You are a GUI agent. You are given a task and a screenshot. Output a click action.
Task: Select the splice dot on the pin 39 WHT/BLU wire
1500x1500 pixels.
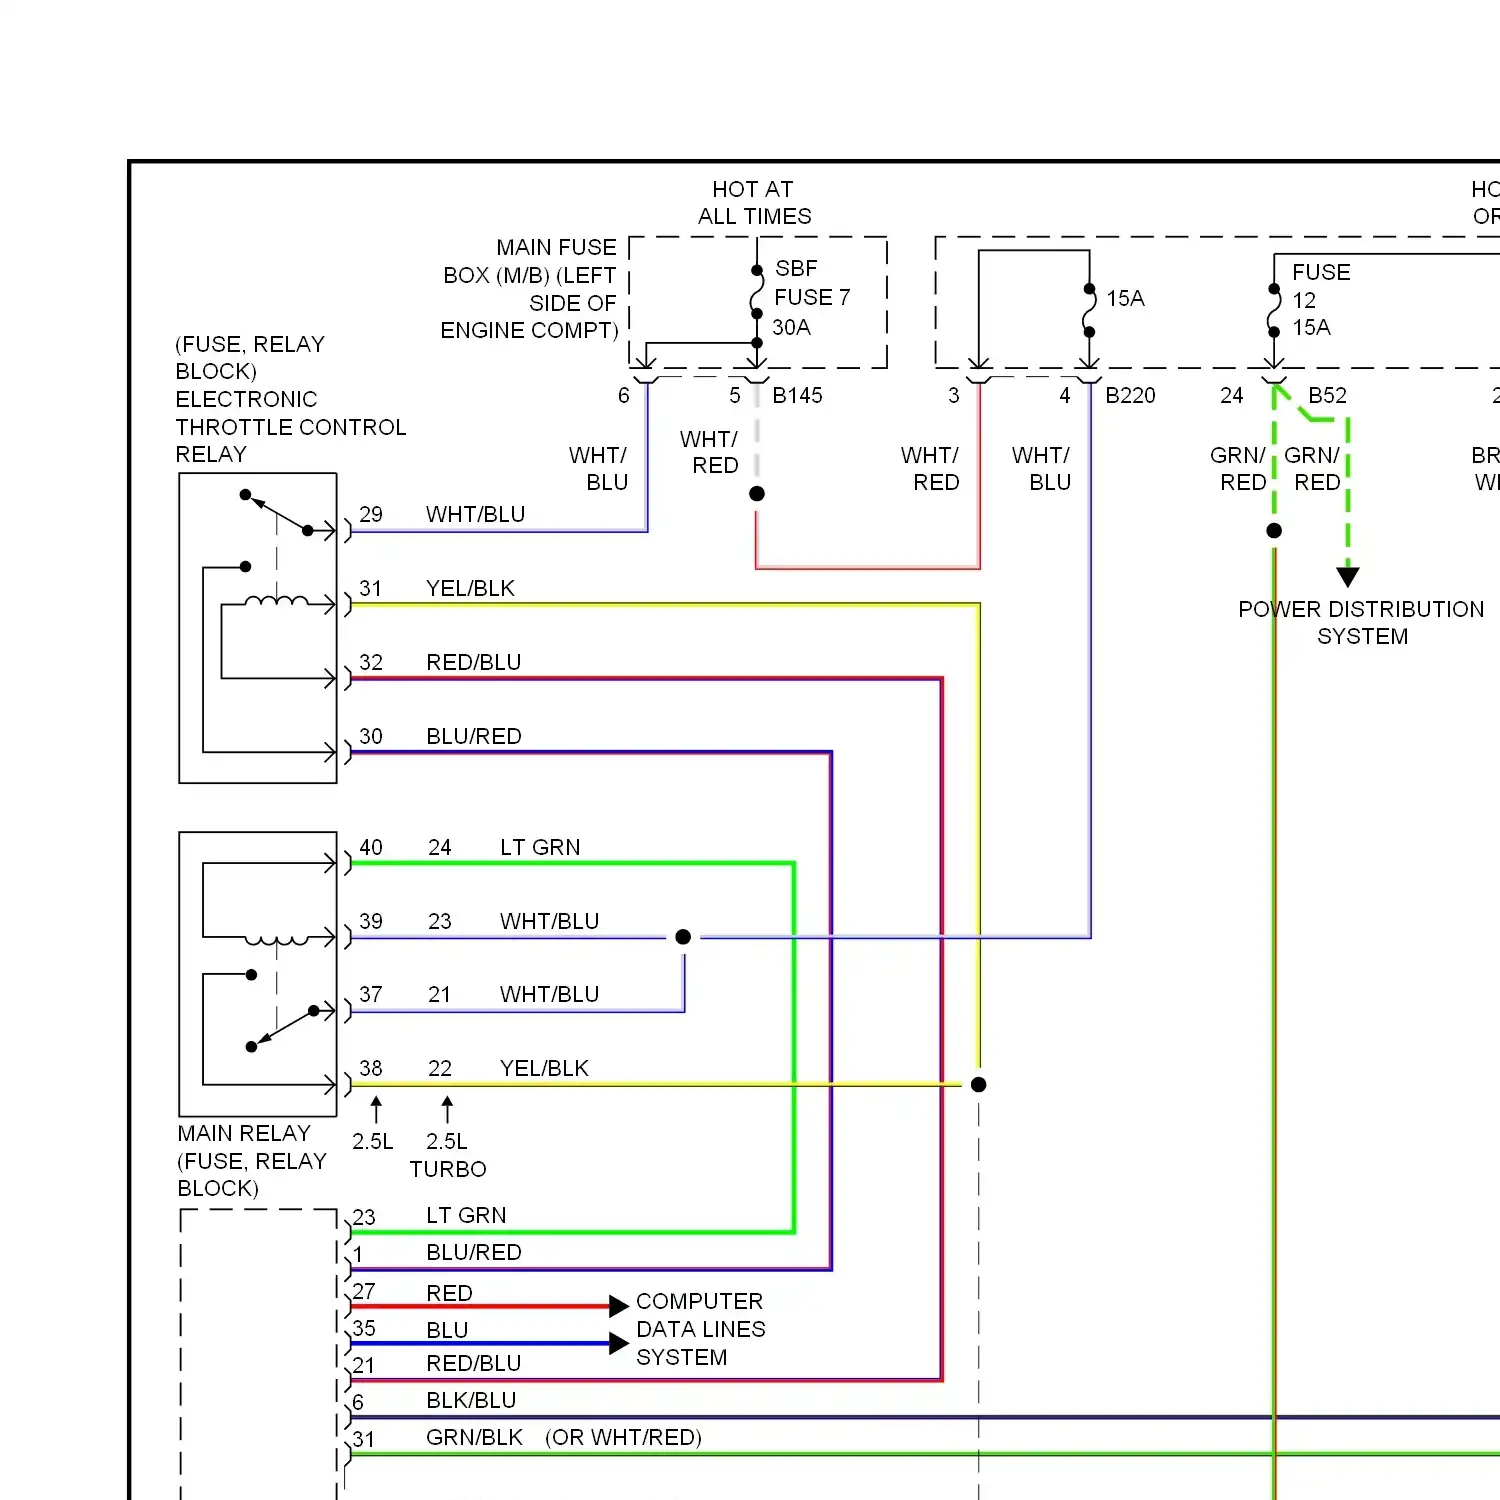coord(683,937)
